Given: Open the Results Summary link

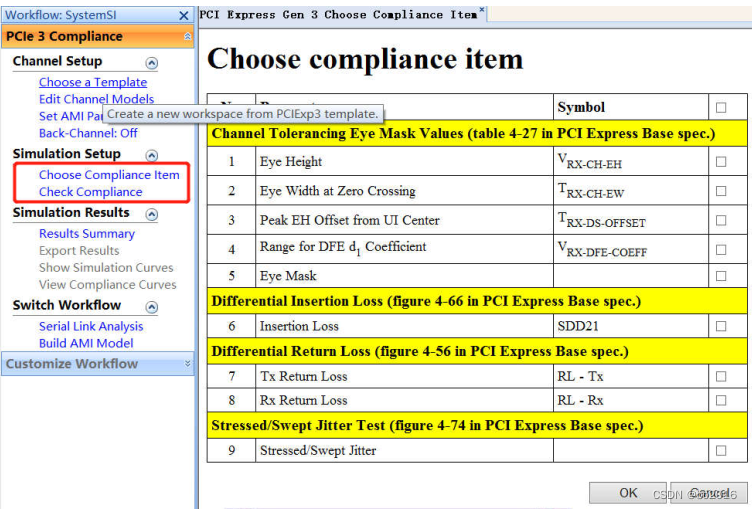Looking at the screenshot, I should 87,234.
